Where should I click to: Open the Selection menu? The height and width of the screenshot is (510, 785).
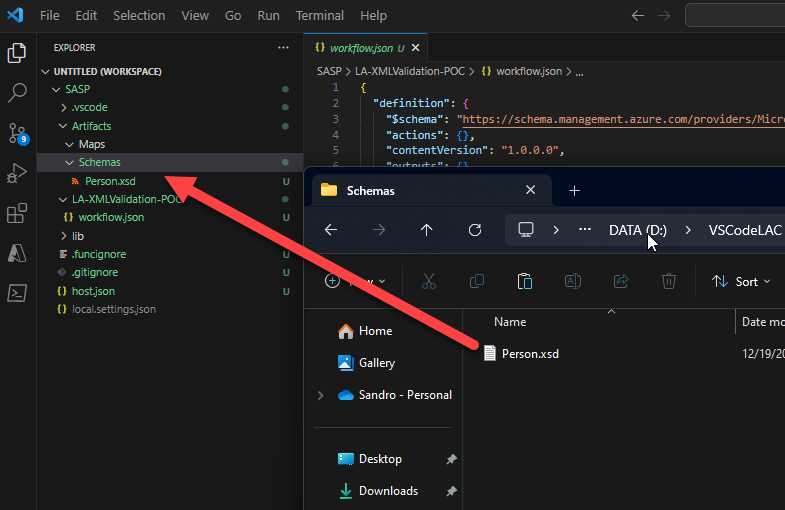(x=139, y=16)
